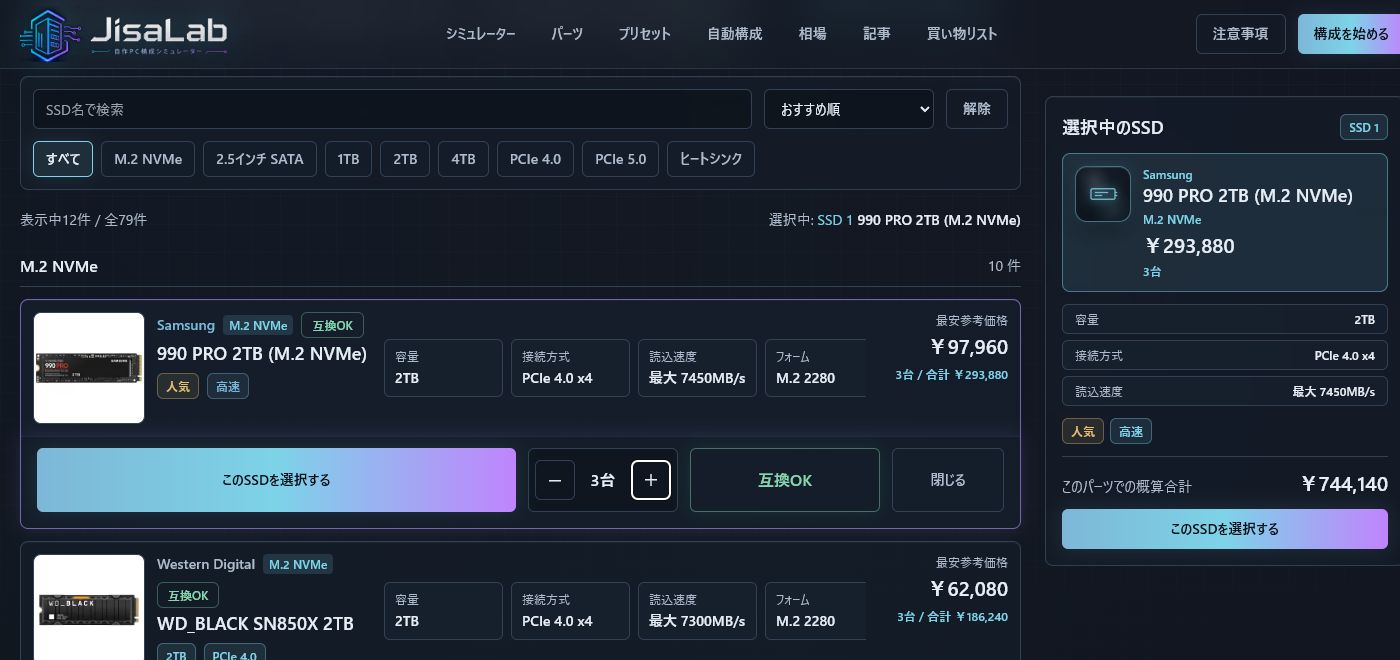This screenshot has width=1400, height=660.
Task: Increase 990 PRO quantity with plus button
Action: click(x=651, y=480)
